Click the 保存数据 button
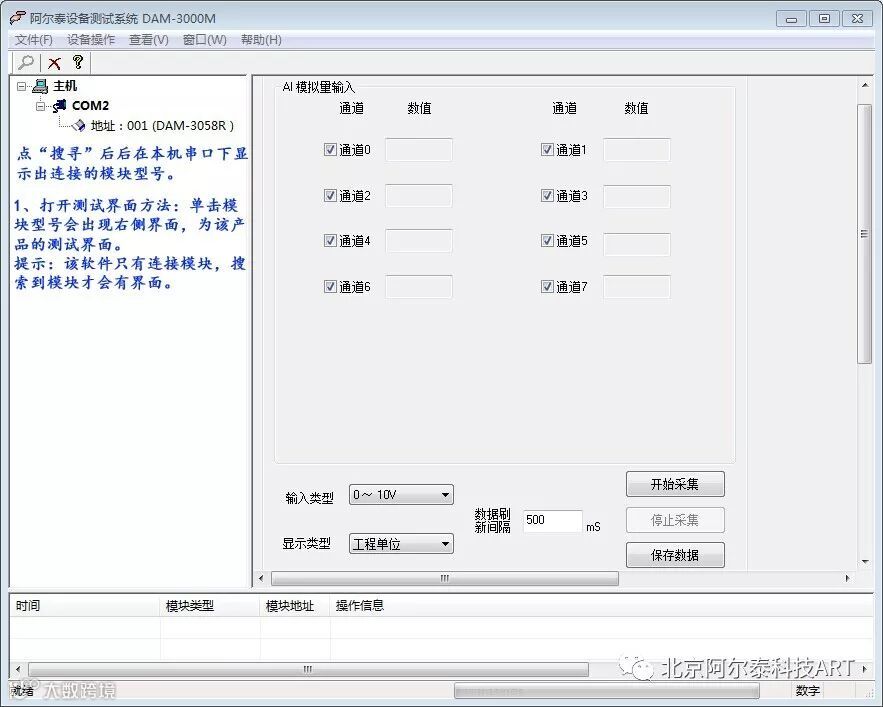The width and height of the screenshot is (883, 707). [675, 555]
